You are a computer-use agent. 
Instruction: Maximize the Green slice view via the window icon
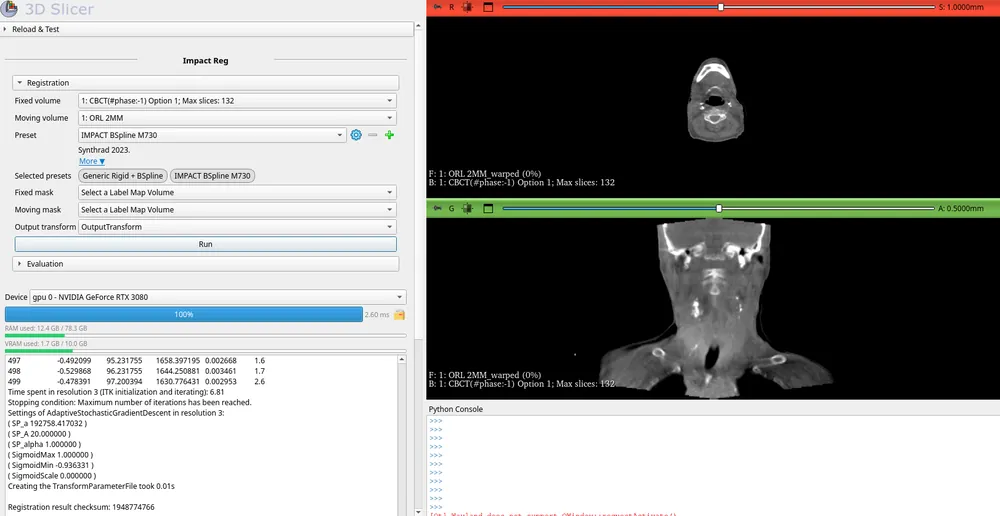pos(488,208)
